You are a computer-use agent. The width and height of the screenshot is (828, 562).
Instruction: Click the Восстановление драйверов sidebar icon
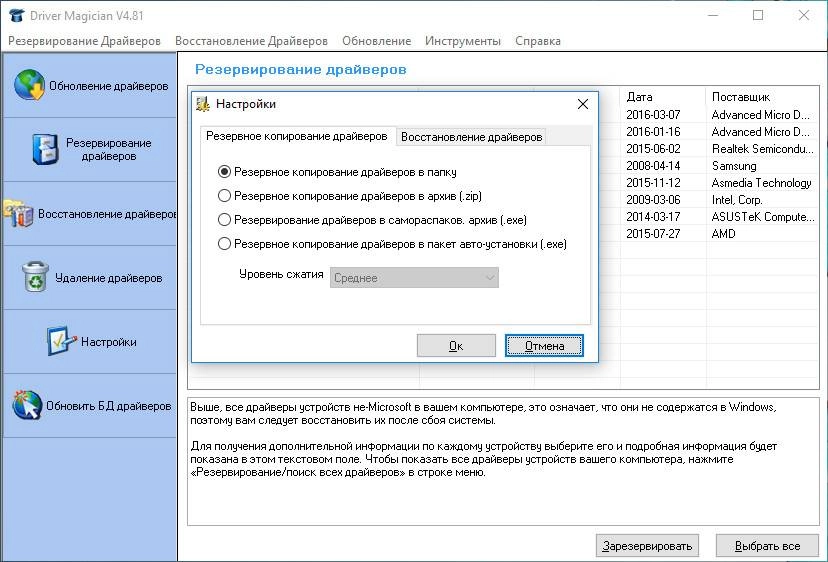point(19,213)
